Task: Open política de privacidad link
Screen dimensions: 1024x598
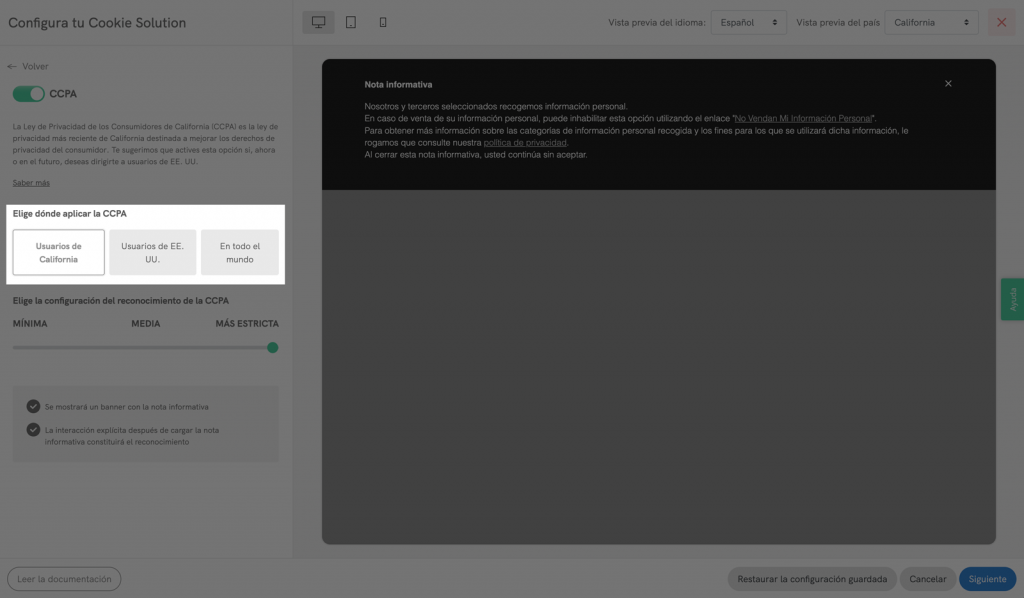Action: [525, 142]
